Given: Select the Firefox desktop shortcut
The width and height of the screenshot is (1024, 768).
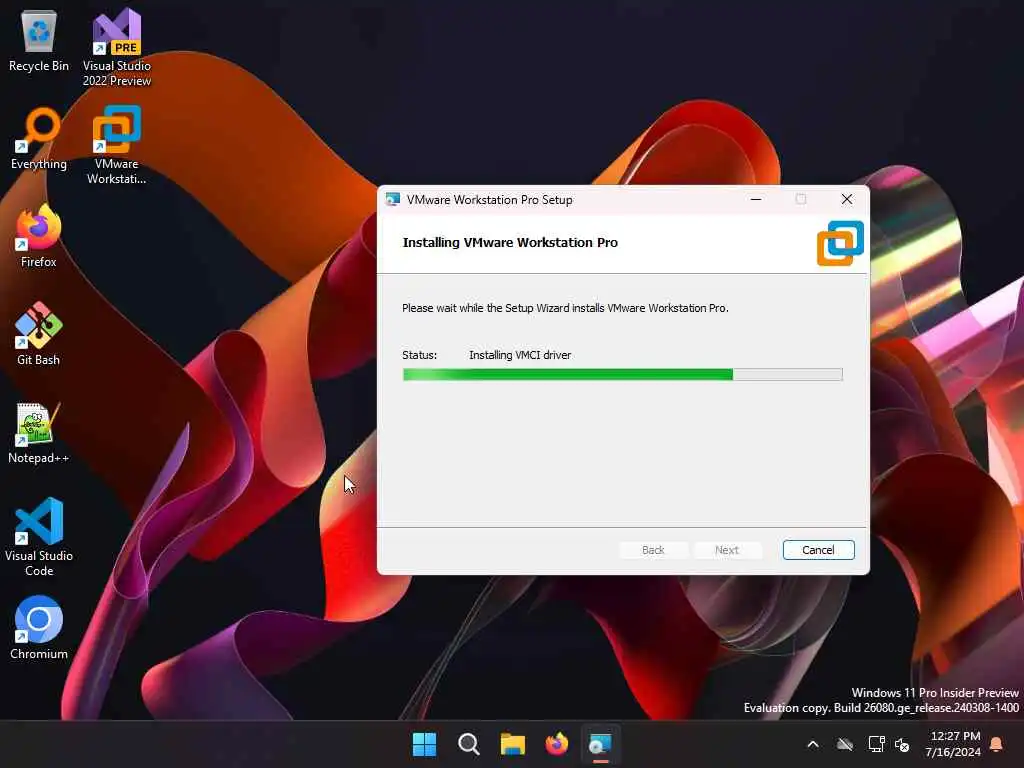Looking at the screenshot, I should pyautogui.click(x=39, y=236).
